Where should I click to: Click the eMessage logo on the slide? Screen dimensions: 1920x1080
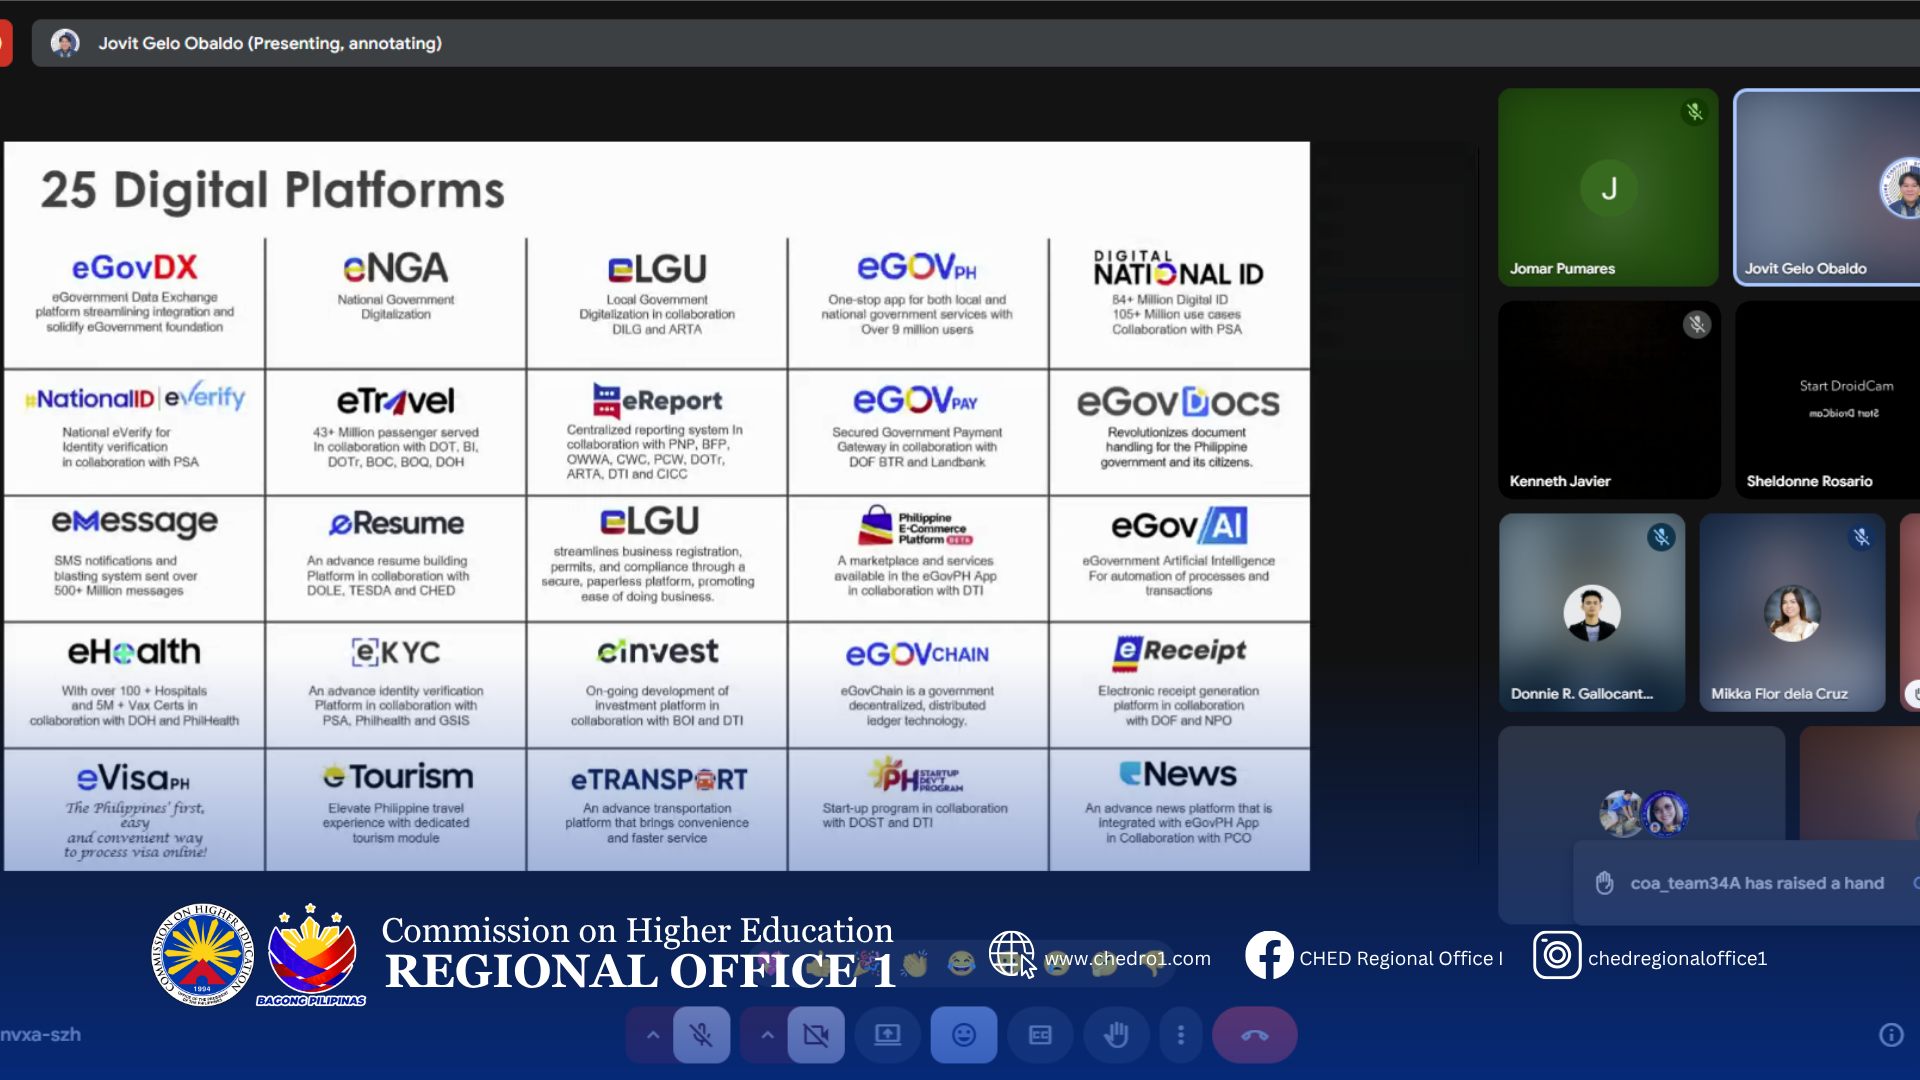tap(134, 522)
